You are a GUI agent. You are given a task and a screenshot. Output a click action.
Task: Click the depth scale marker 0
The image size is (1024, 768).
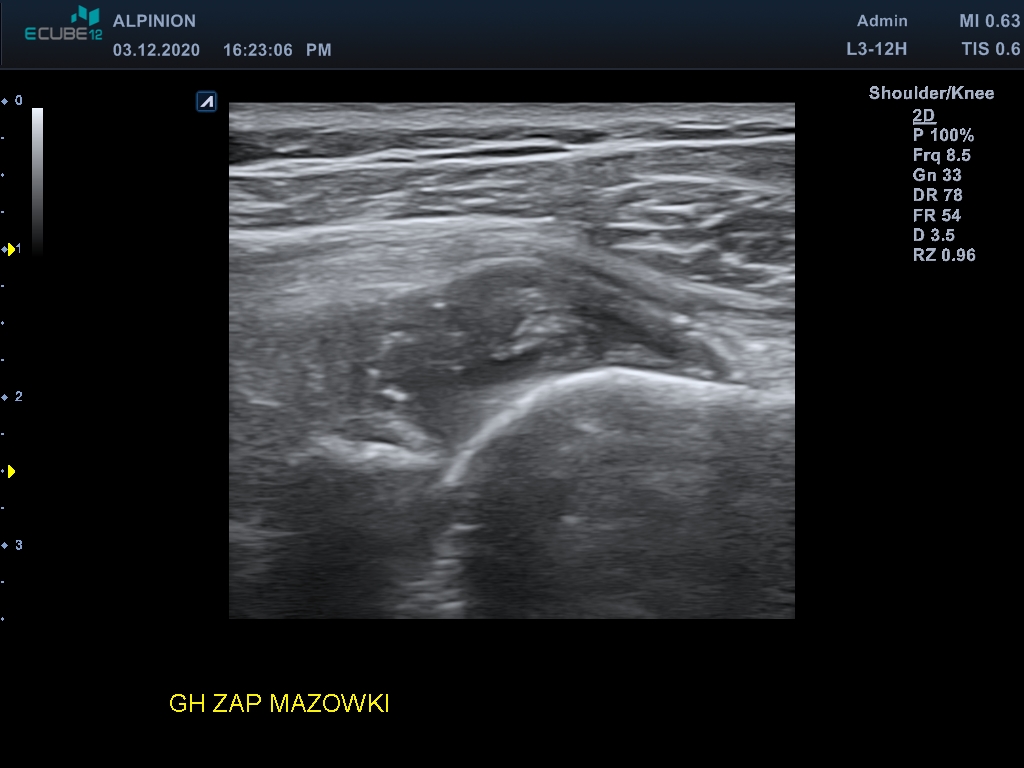tap(18, 101)
